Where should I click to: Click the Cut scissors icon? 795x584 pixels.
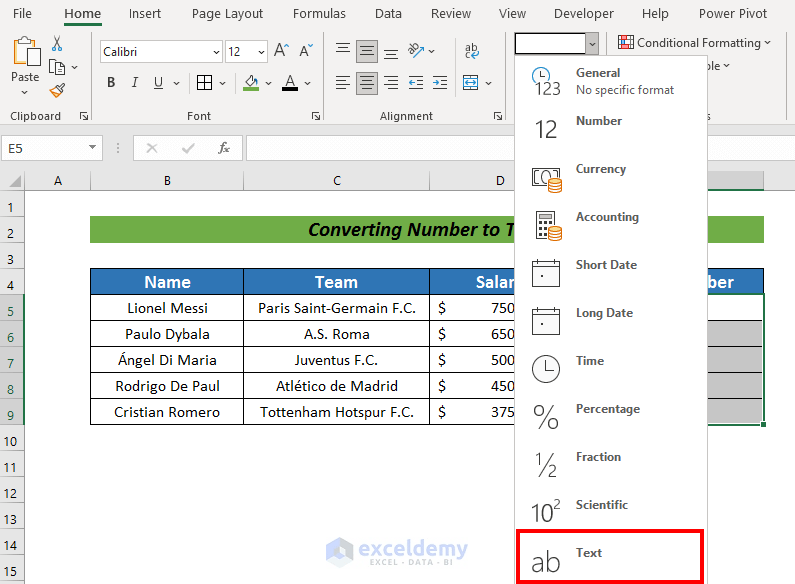(57, 44)
